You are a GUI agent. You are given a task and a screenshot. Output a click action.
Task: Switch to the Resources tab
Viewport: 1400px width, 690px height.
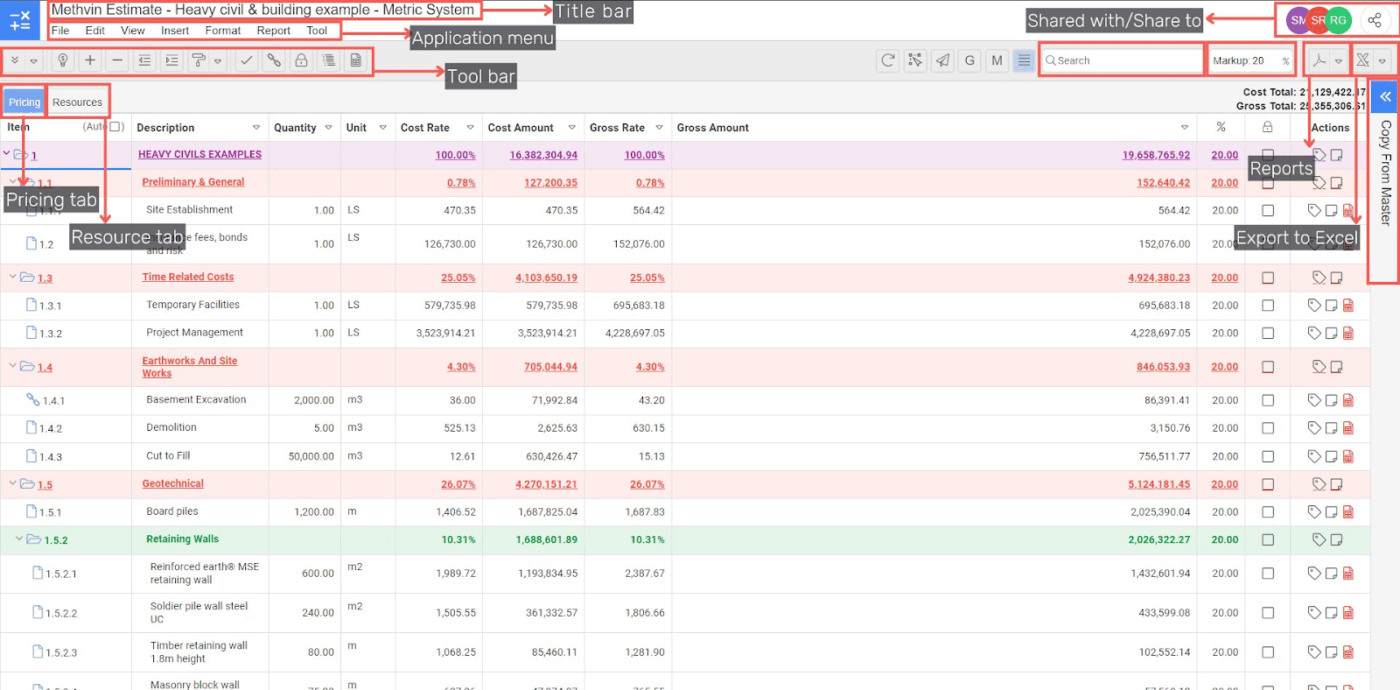tap(78, 101)
